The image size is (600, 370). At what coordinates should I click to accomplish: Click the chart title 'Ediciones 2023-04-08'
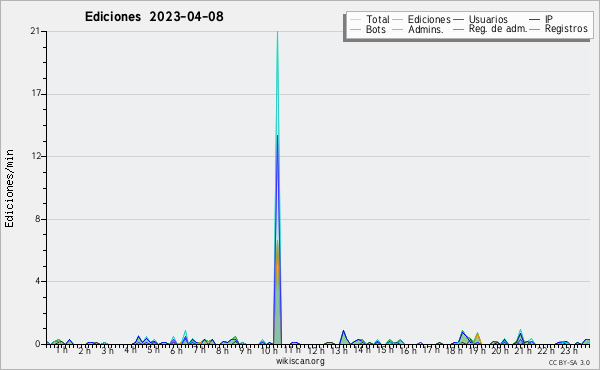[x=154, y=17]
